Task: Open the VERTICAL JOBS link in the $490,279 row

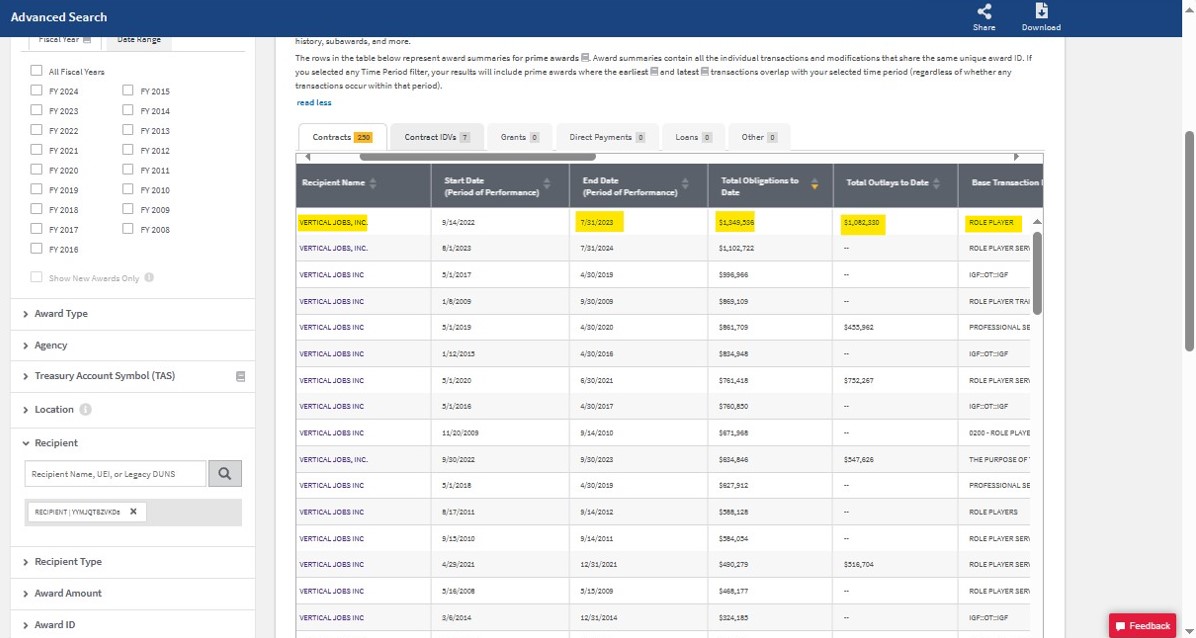Action: (331, 565)
